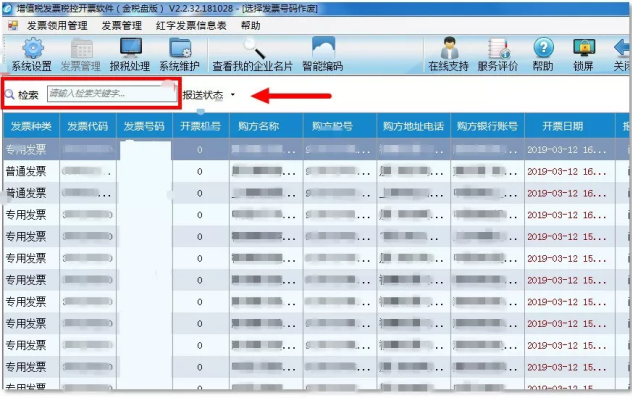Open 帮助 question mark icon

(543, 48)
